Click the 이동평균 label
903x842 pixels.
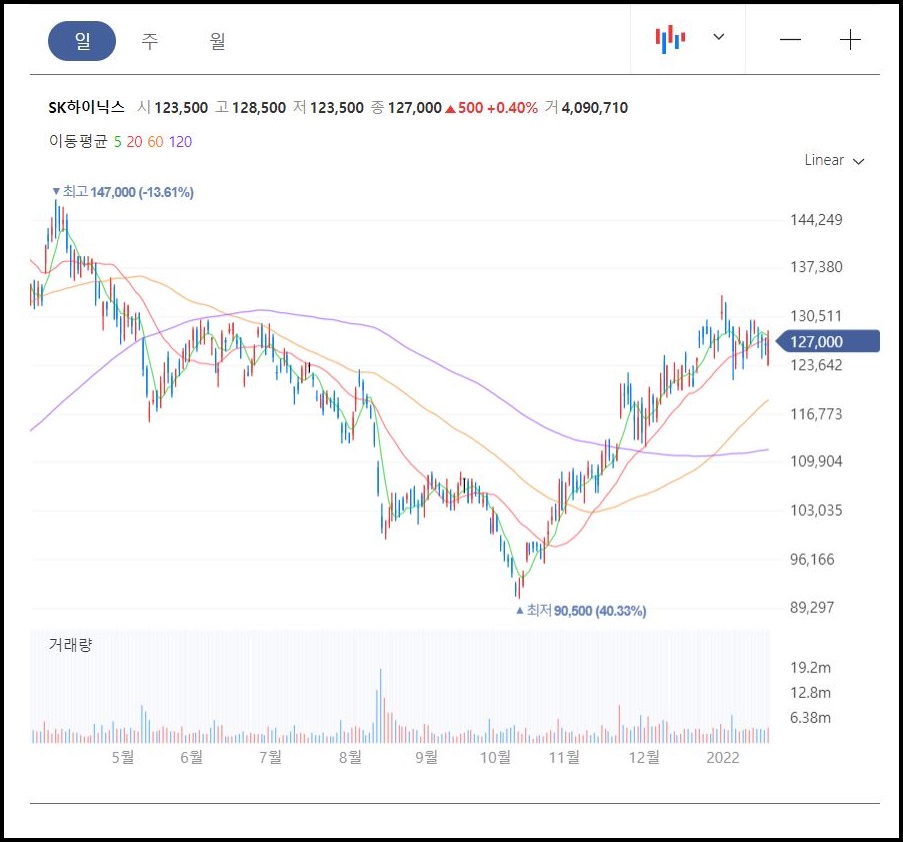tap(78, 142)
